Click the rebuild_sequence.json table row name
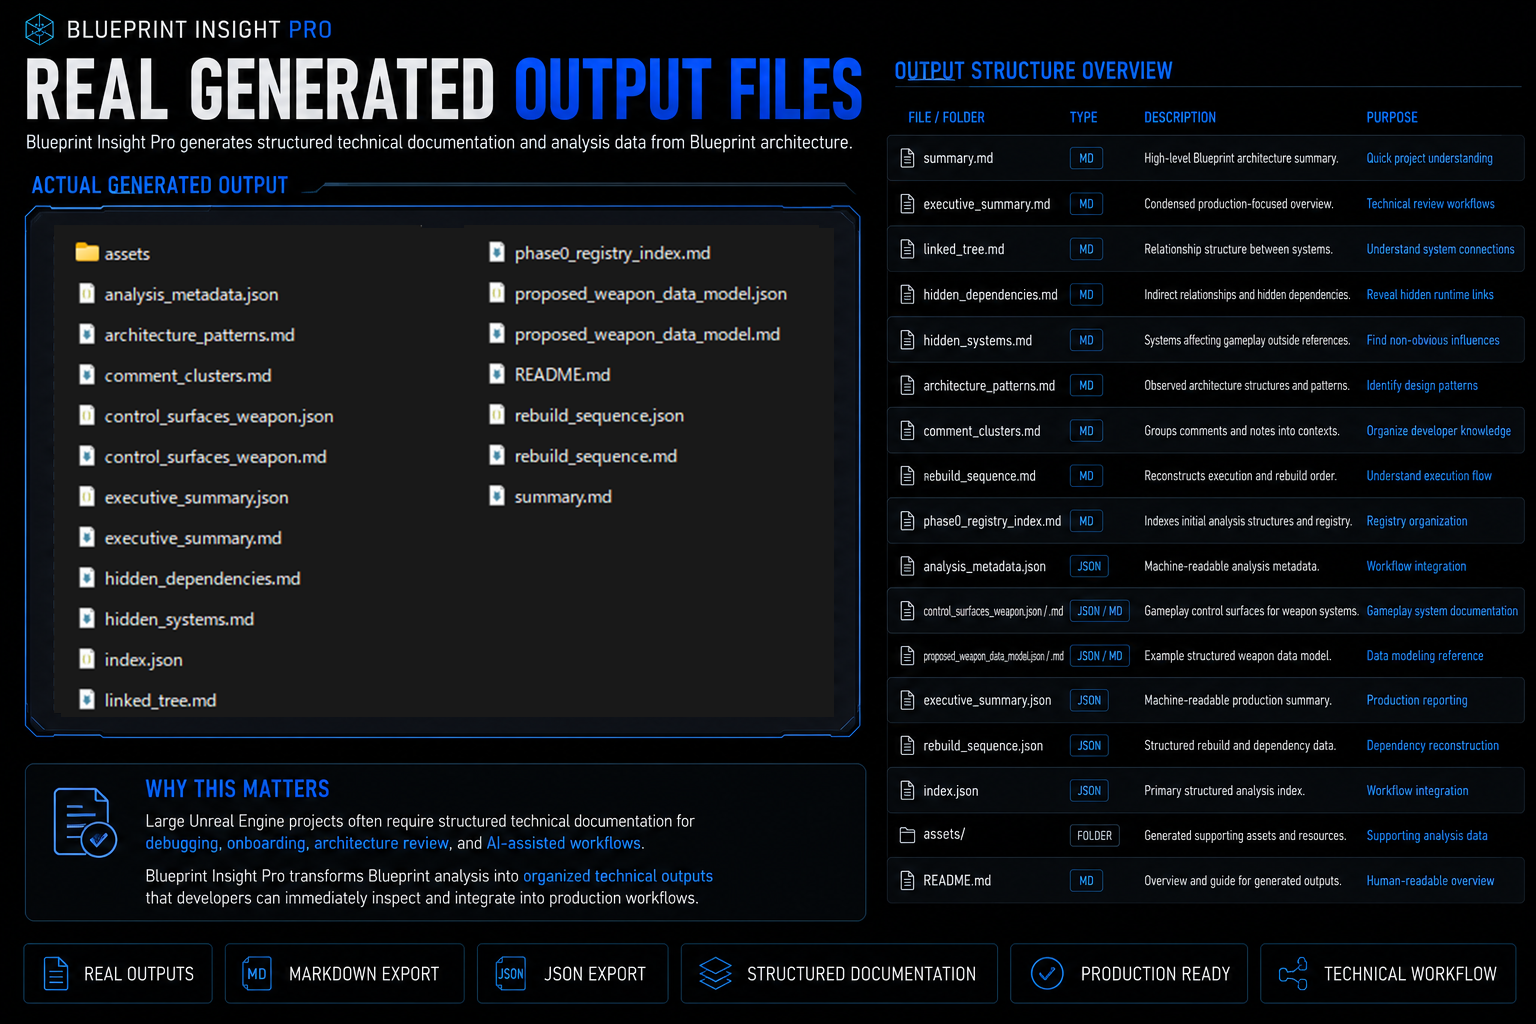 [983, 746]
